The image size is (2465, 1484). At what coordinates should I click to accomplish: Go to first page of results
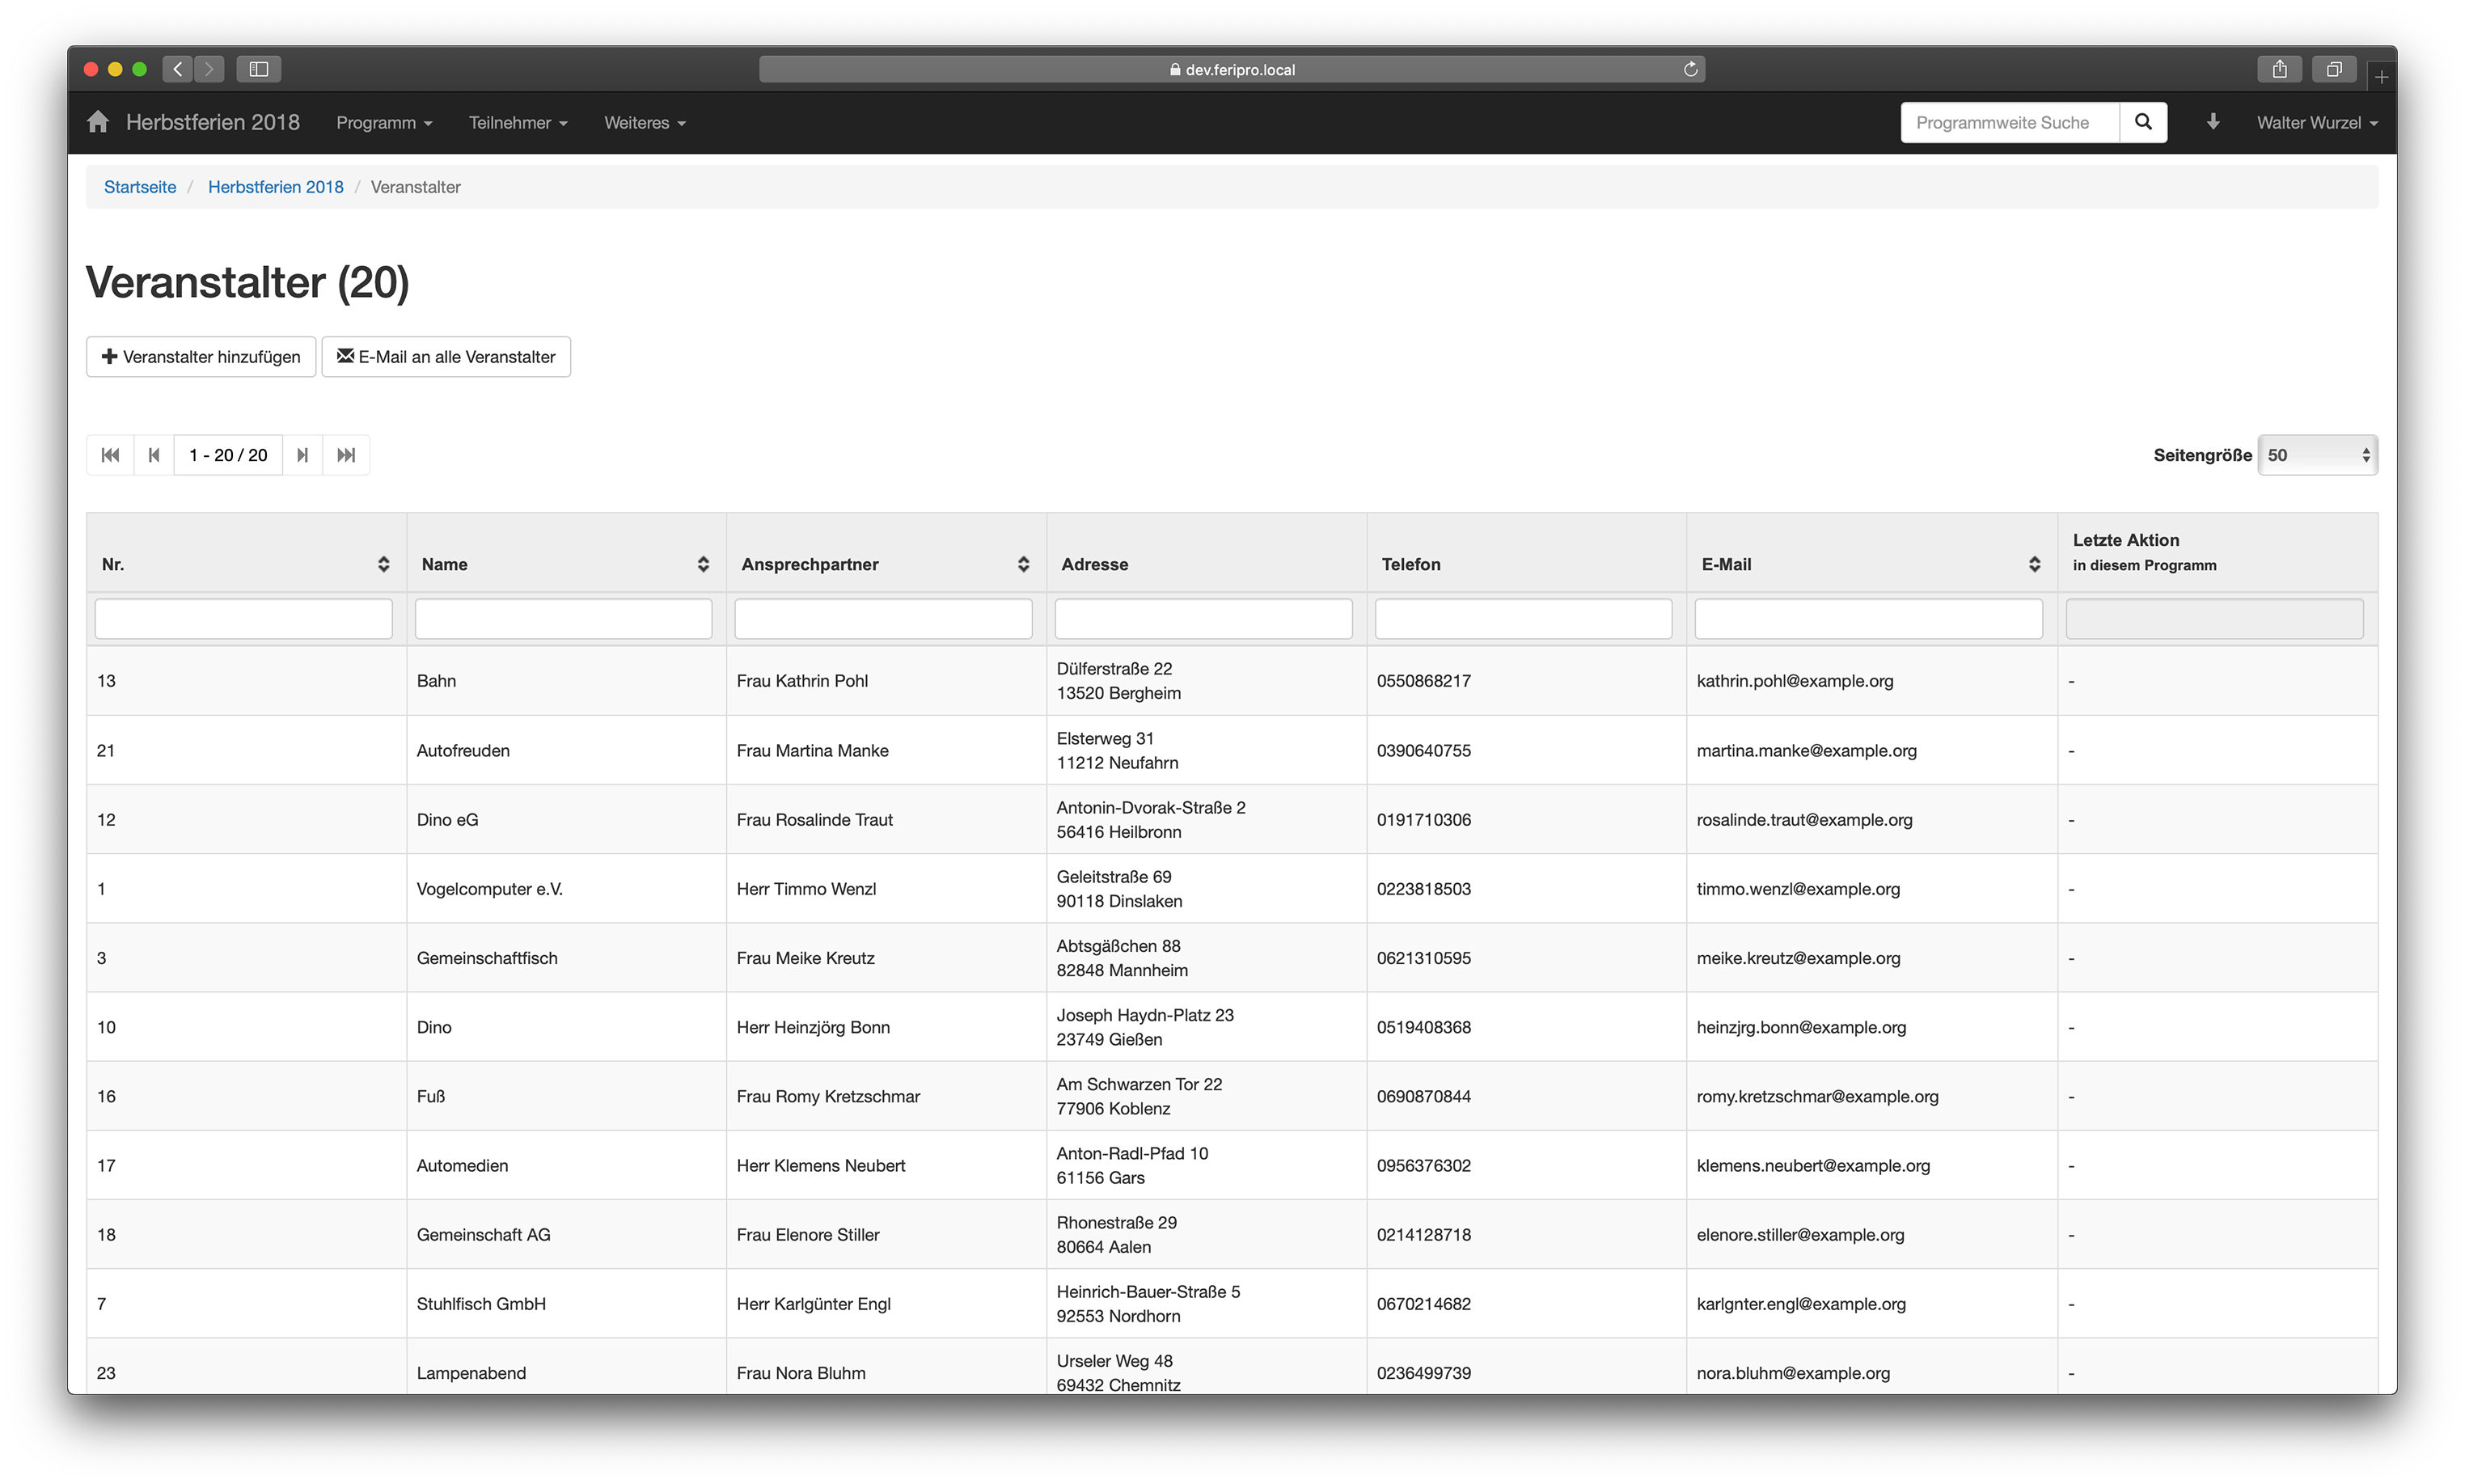(110, 455)
